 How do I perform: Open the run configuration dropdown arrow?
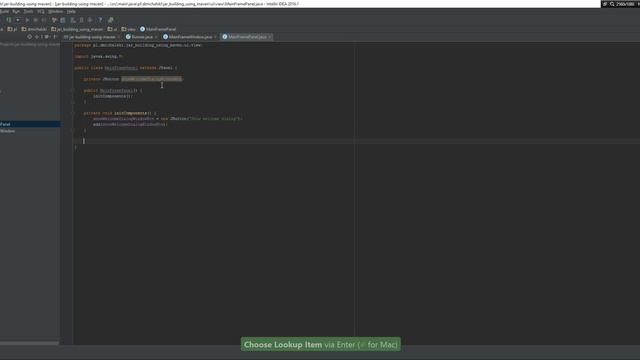click(x=18, y=20)
